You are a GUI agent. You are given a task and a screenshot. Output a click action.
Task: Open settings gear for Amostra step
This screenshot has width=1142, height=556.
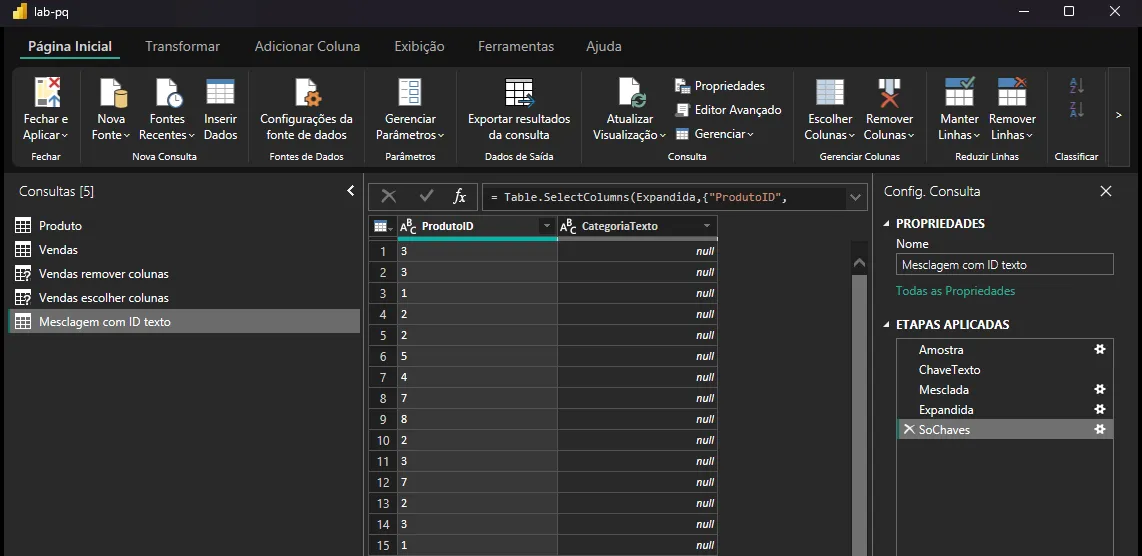(1100, 350)
